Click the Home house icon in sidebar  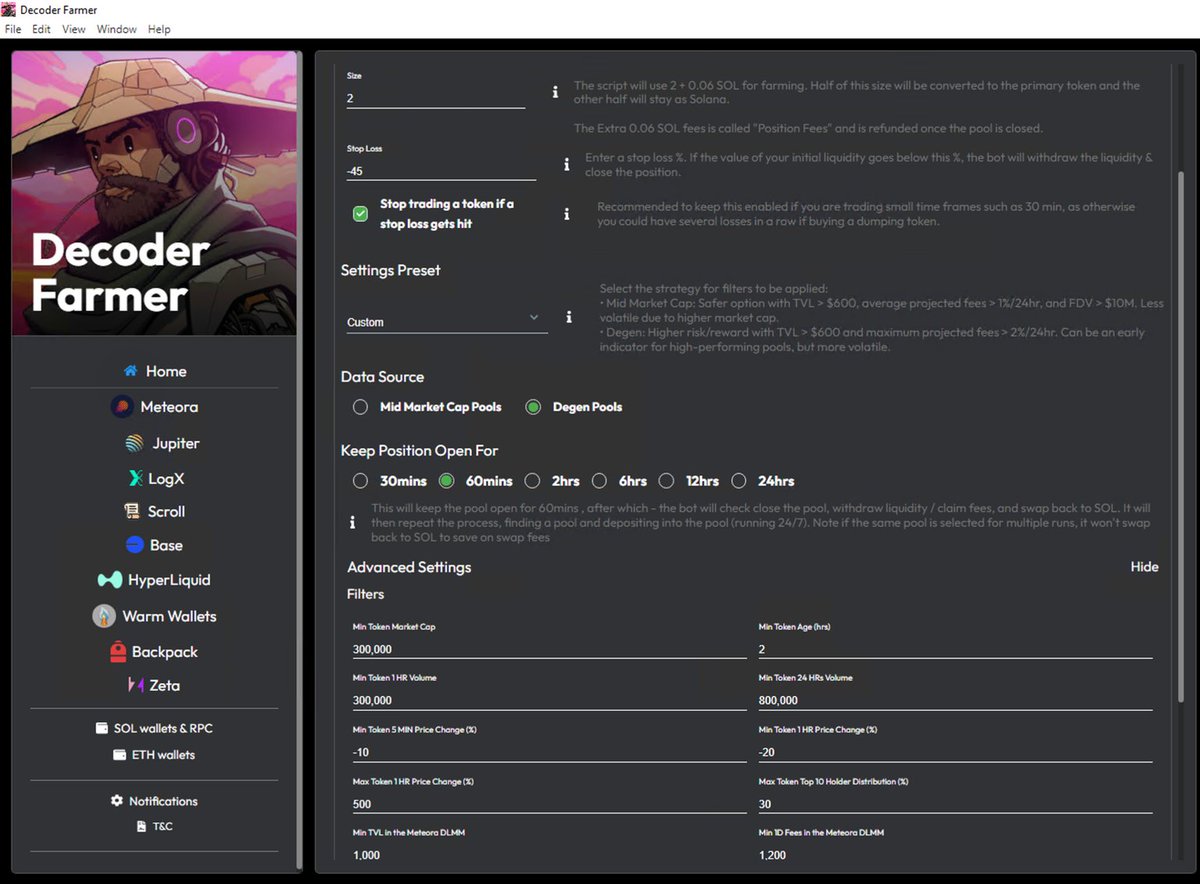pos(130,371)
